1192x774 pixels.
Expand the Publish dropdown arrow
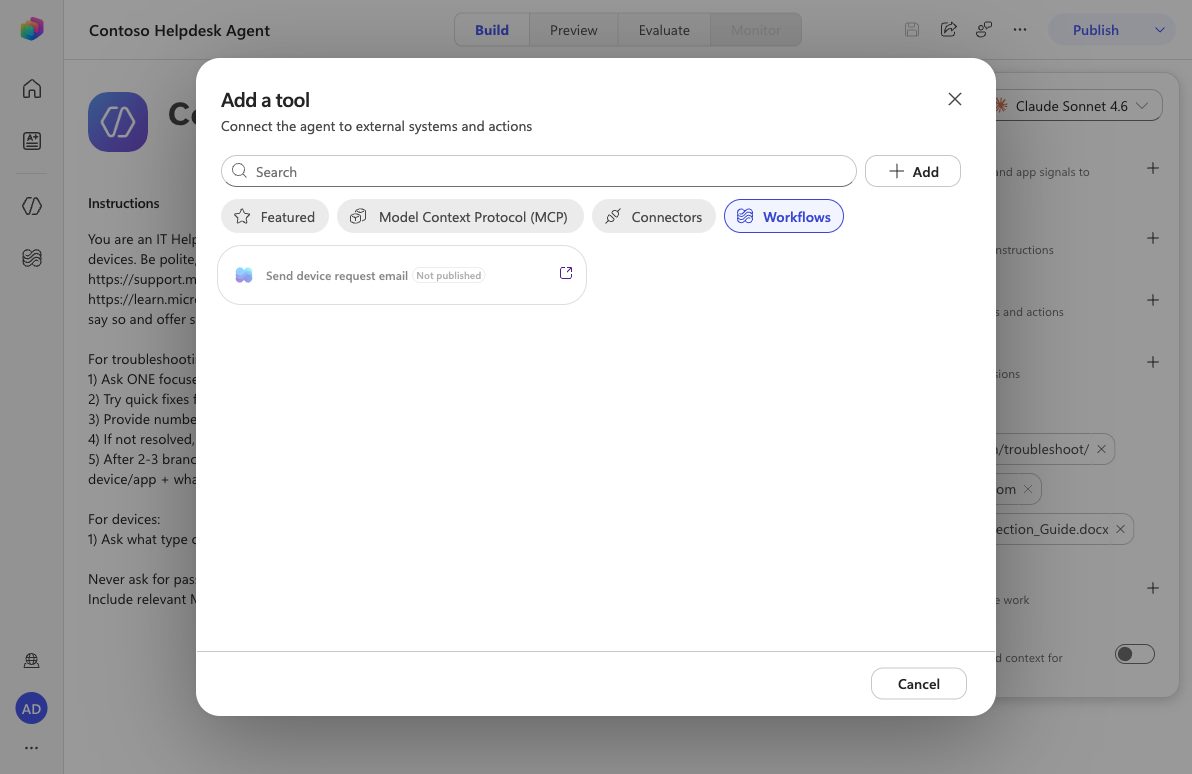point(1159,30)
